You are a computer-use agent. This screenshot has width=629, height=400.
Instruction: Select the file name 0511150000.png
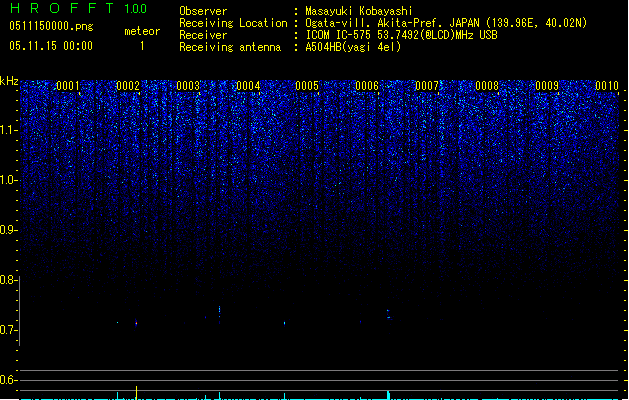coord(51,26)
